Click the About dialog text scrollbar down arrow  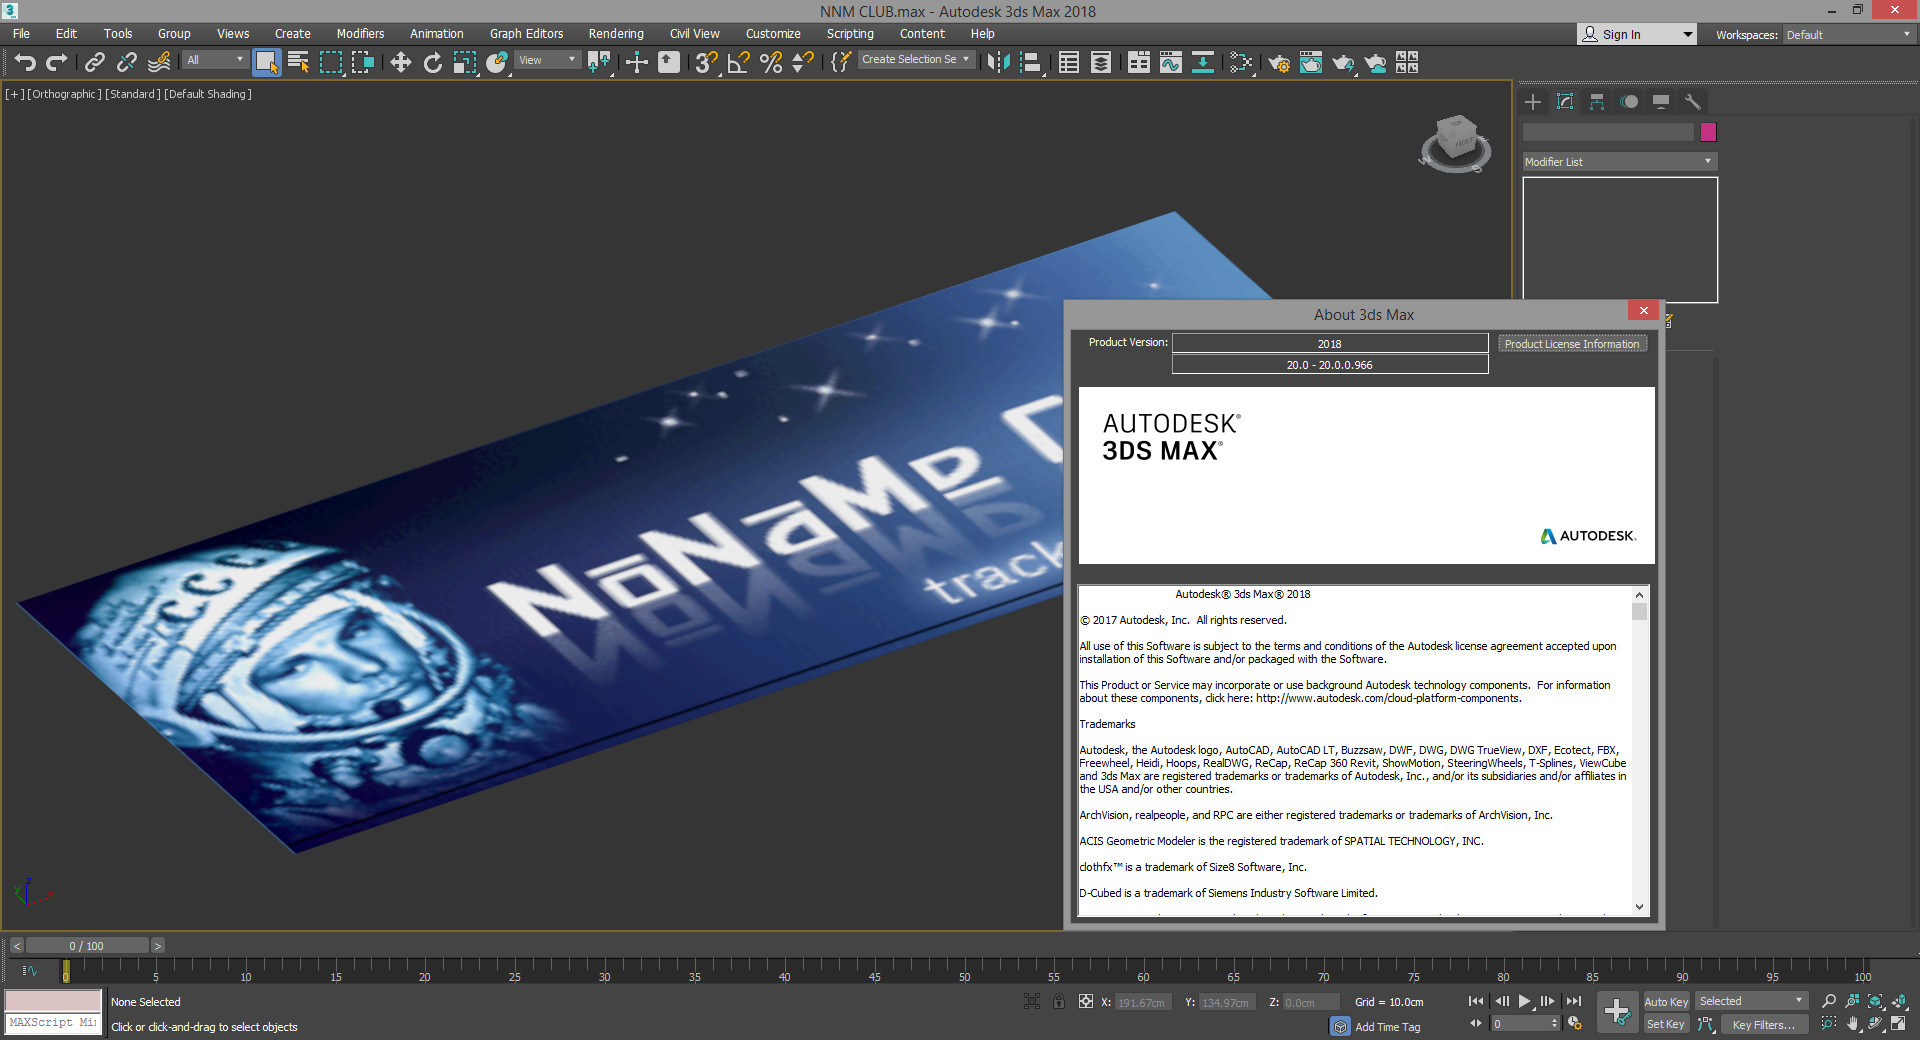pos(1639,906)
